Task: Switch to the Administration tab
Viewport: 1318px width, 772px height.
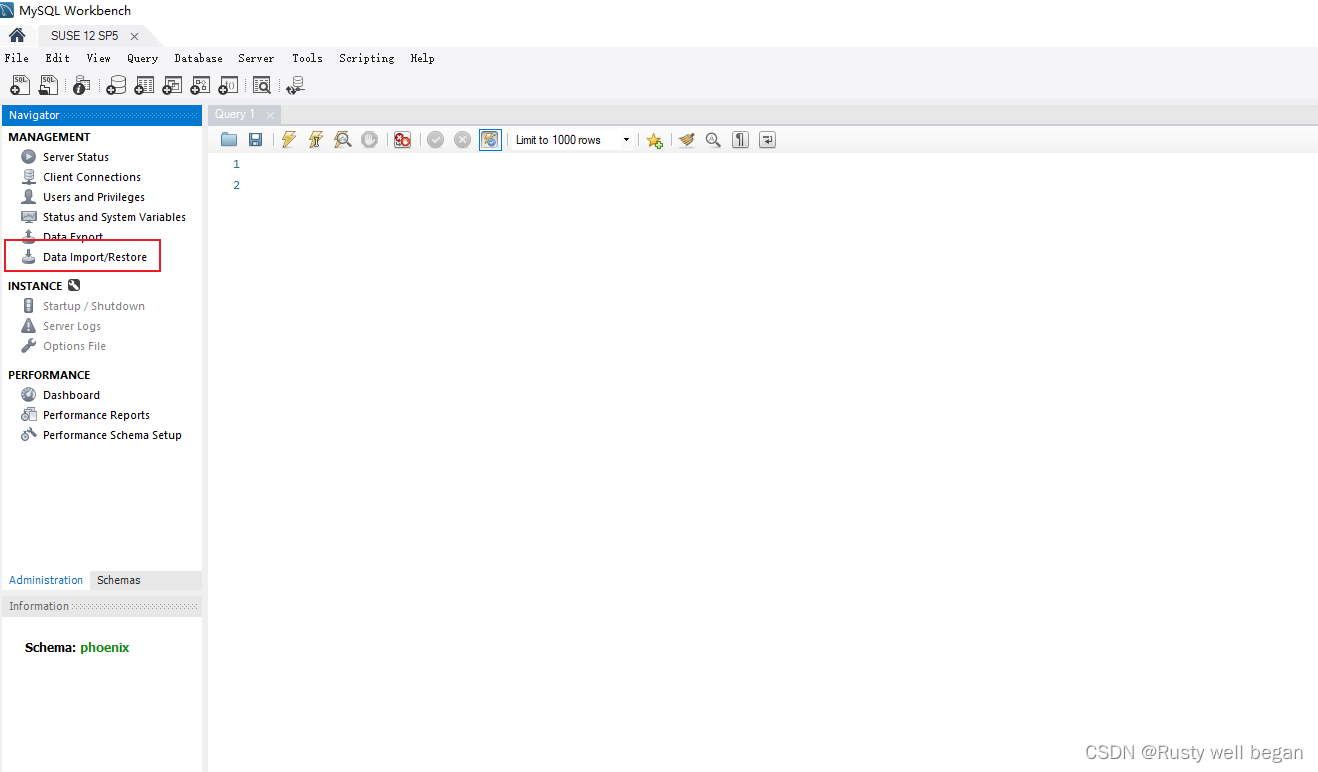Action: [46, 580]
